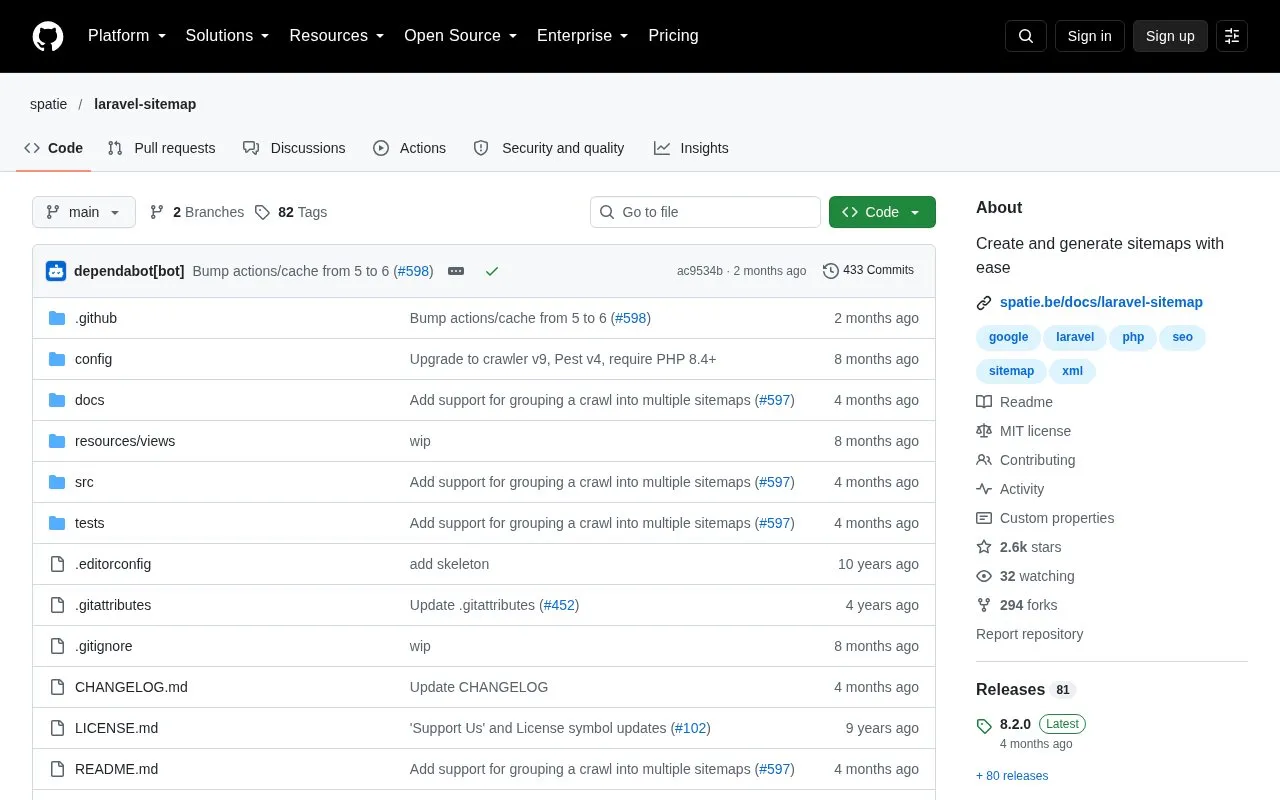Open 433 Commits history
Screen dimensions: 1280x800
[x=868, y=271]
